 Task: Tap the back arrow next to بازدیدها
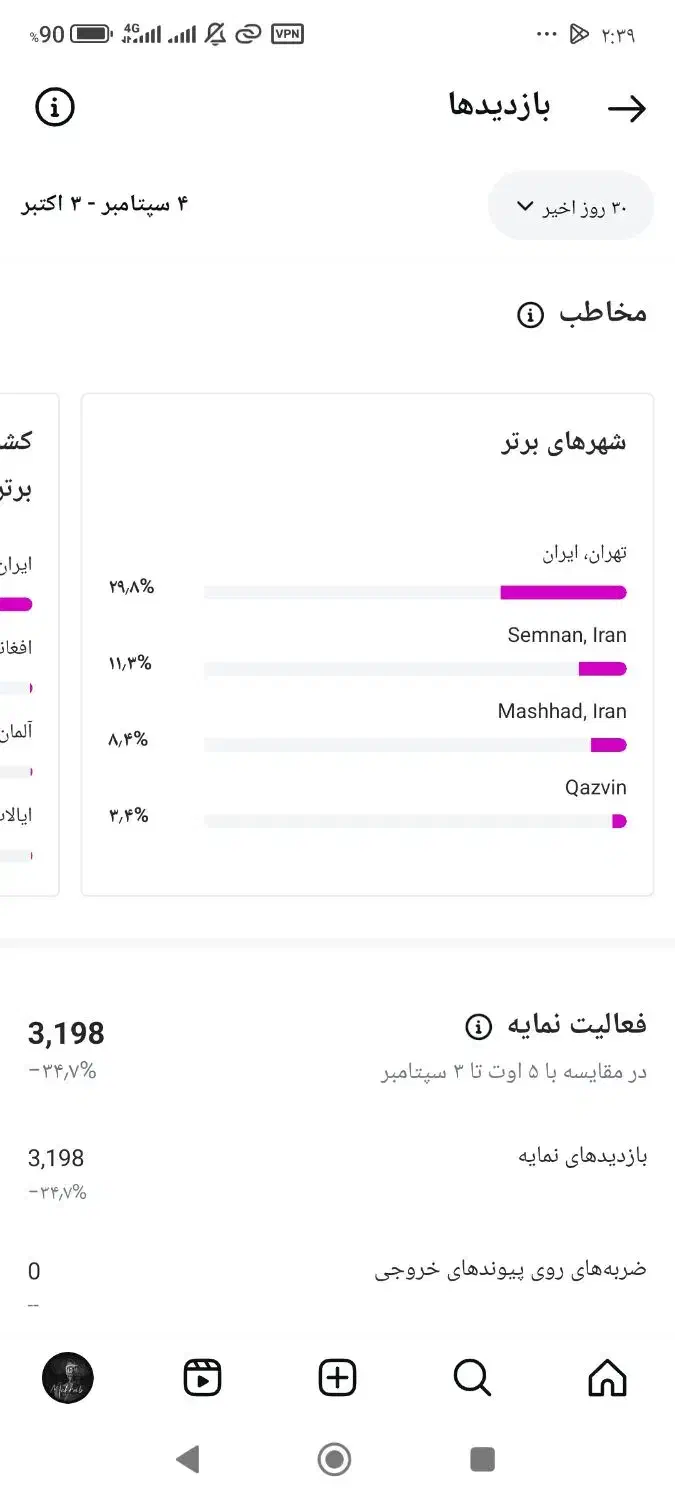[627, 109]
